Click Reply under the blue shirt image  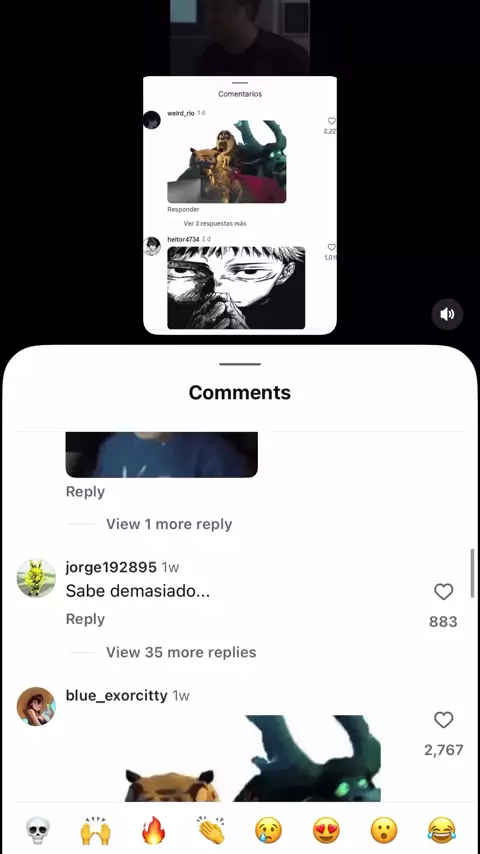(x=85, y=491)
